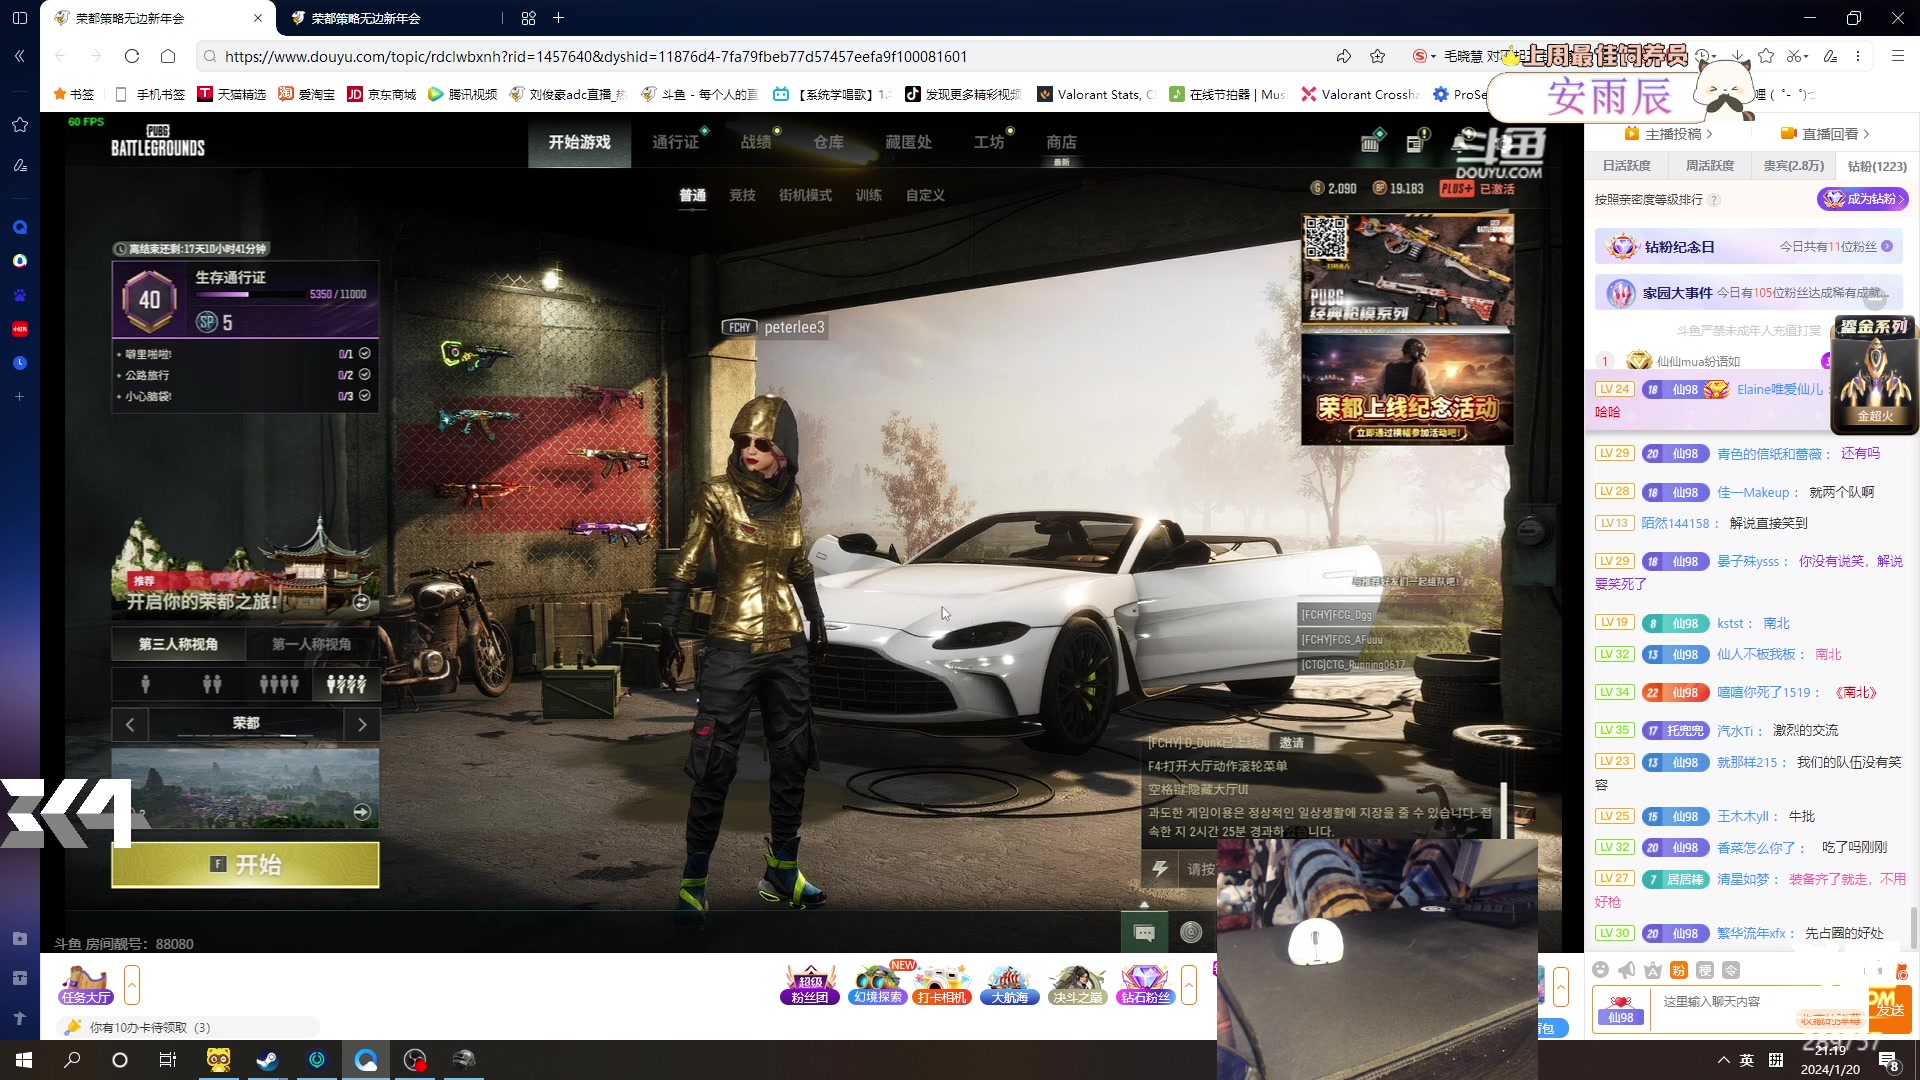Switch to 贵宾(2.8万) tab
Screen dimensions: 1920x1080
pos(1793,166)
